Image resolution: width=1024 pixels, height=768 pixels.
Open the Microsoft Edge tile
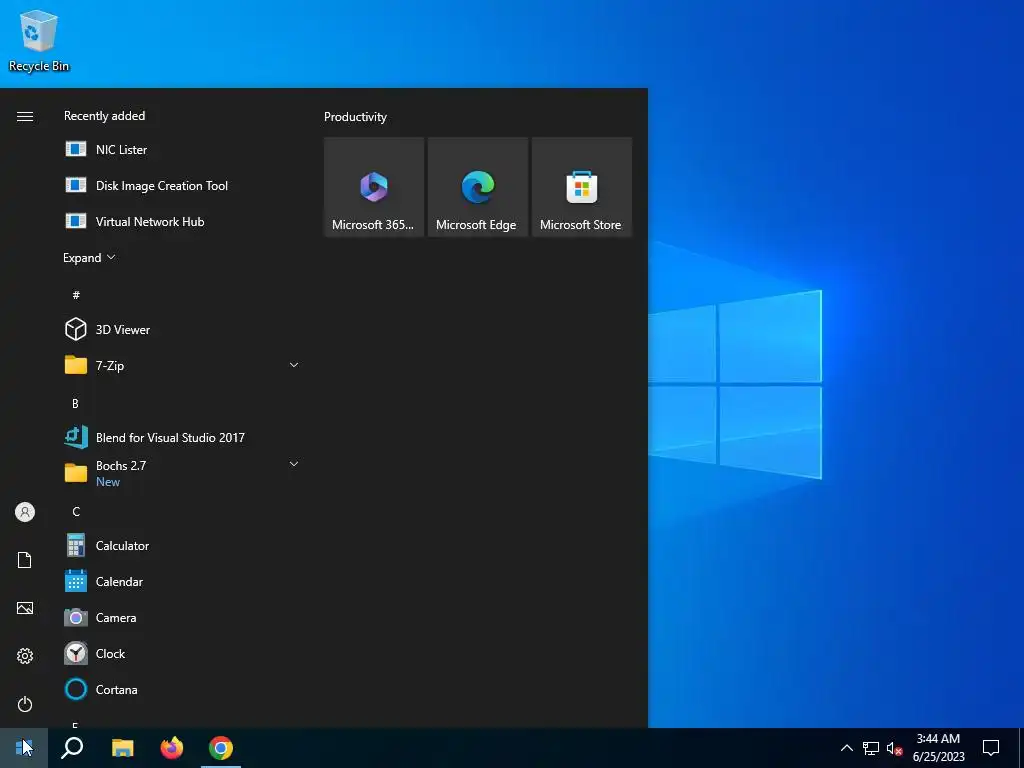(477, 187)
